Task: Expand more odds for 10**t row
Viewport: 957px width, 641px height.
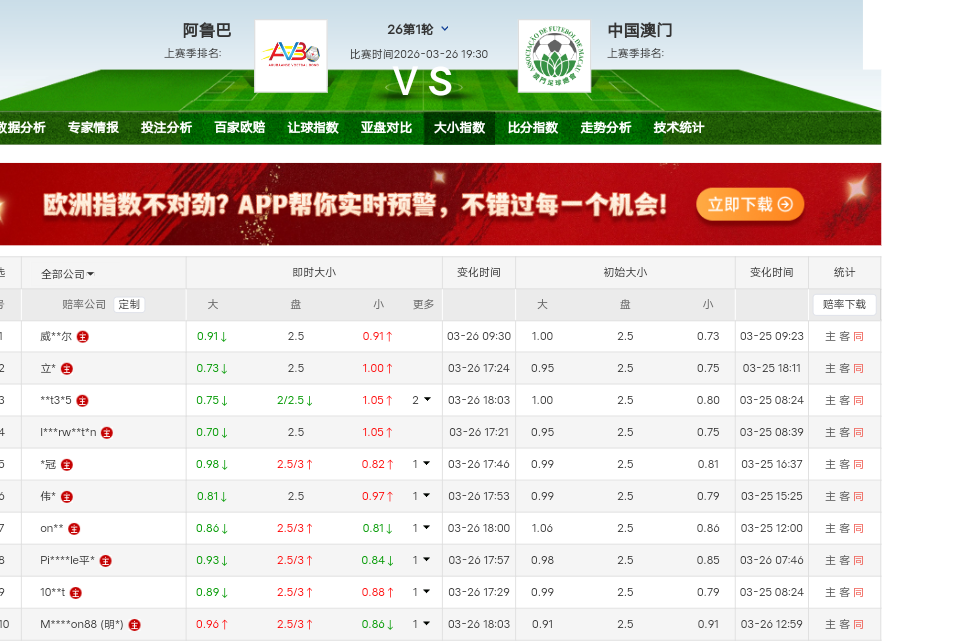Action: pyautogui.click(x=422, y=592)
